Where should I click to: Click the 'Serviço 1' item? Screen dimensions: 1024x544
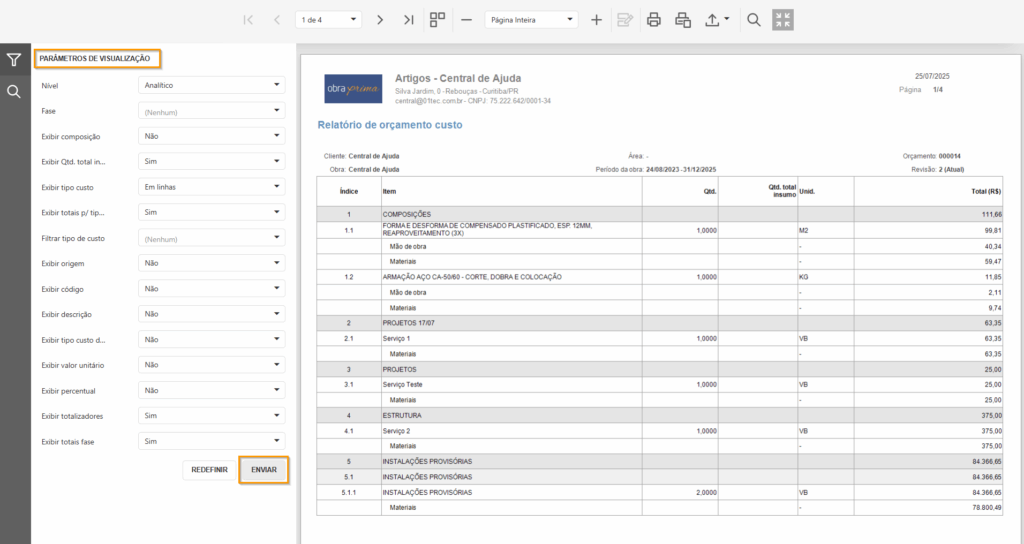[x=396, y=338]
